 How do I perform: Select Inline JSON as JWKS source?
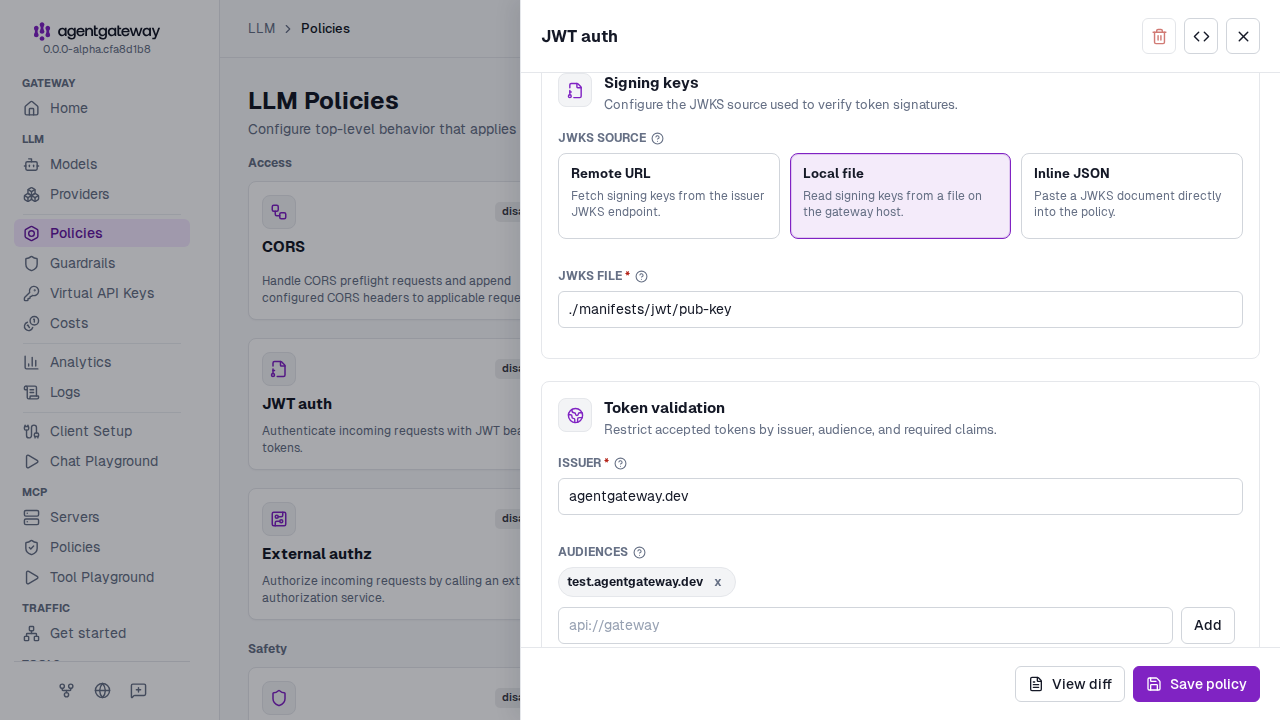pos(1132,196)
